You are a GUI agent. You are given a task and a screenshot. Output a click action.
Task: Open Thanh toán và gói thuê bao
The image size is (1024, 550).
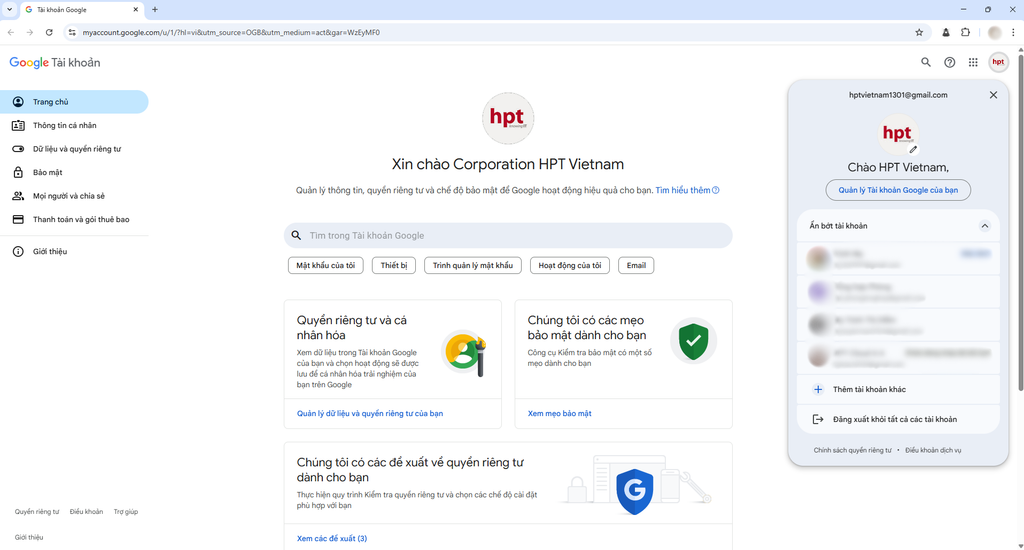tap(74, 219)
